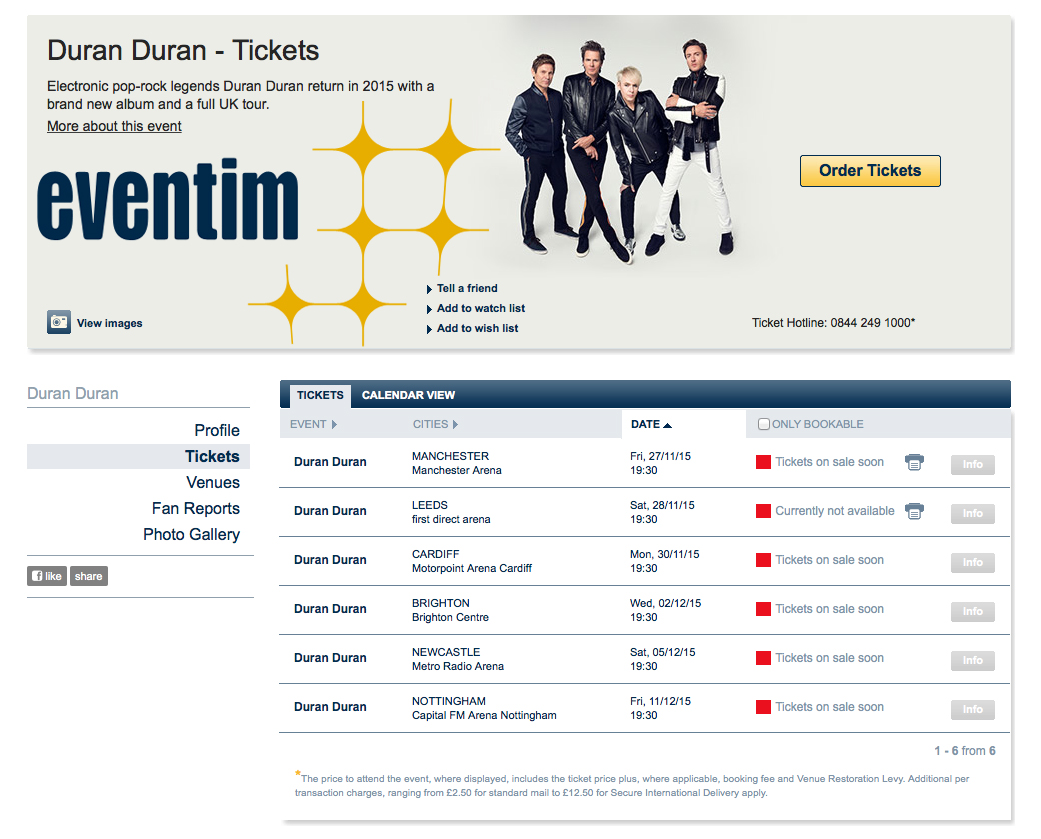Toggle the Only Bookable checkbox
The width and height of the screenshot is (1041, 839).
764,424
